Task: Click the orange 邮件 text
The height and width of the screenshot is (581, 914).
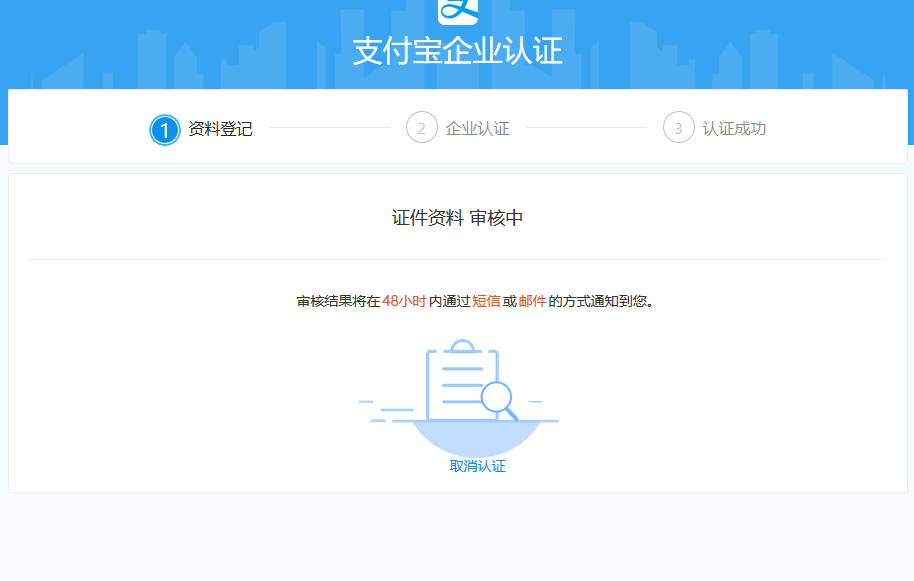Action: (x=532, y=301)
